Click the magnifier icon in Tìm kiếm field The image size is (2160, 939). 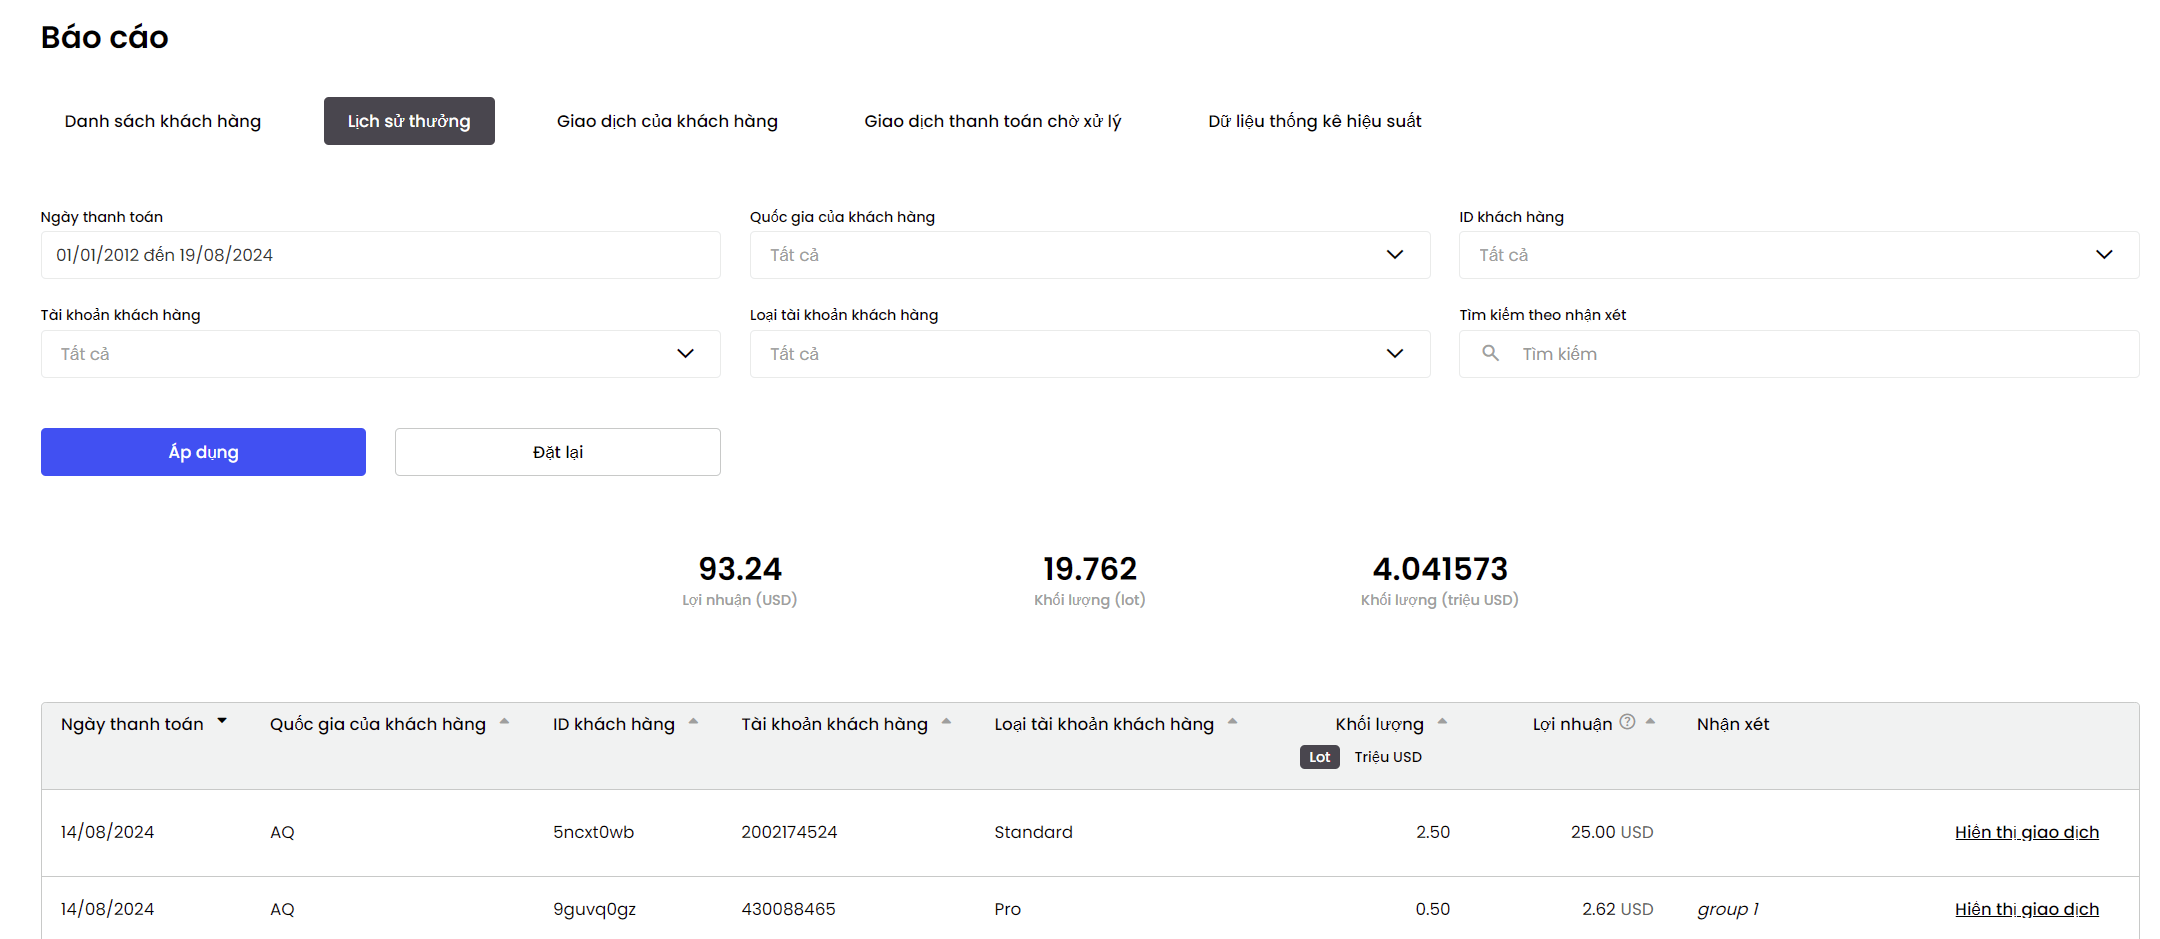point(1490,353)
